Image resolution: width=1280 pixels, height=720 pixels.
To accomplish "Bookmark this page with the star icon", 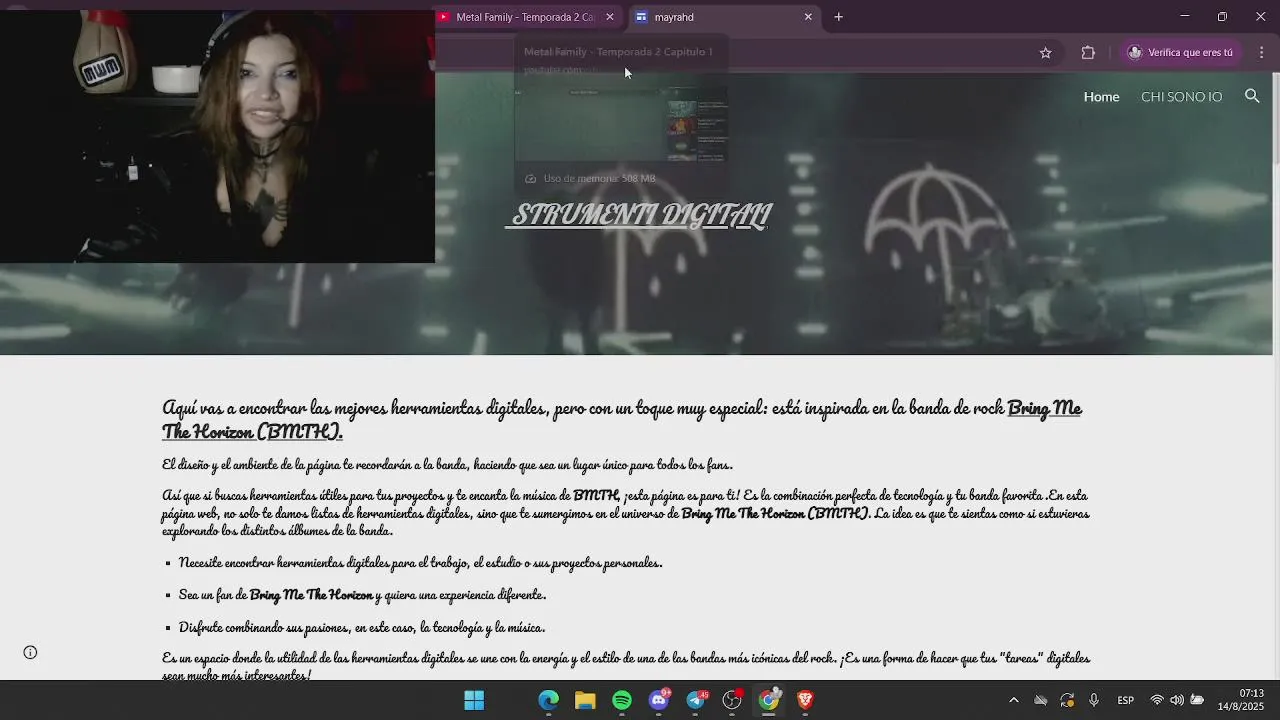I will click(x=1045, y=53).
